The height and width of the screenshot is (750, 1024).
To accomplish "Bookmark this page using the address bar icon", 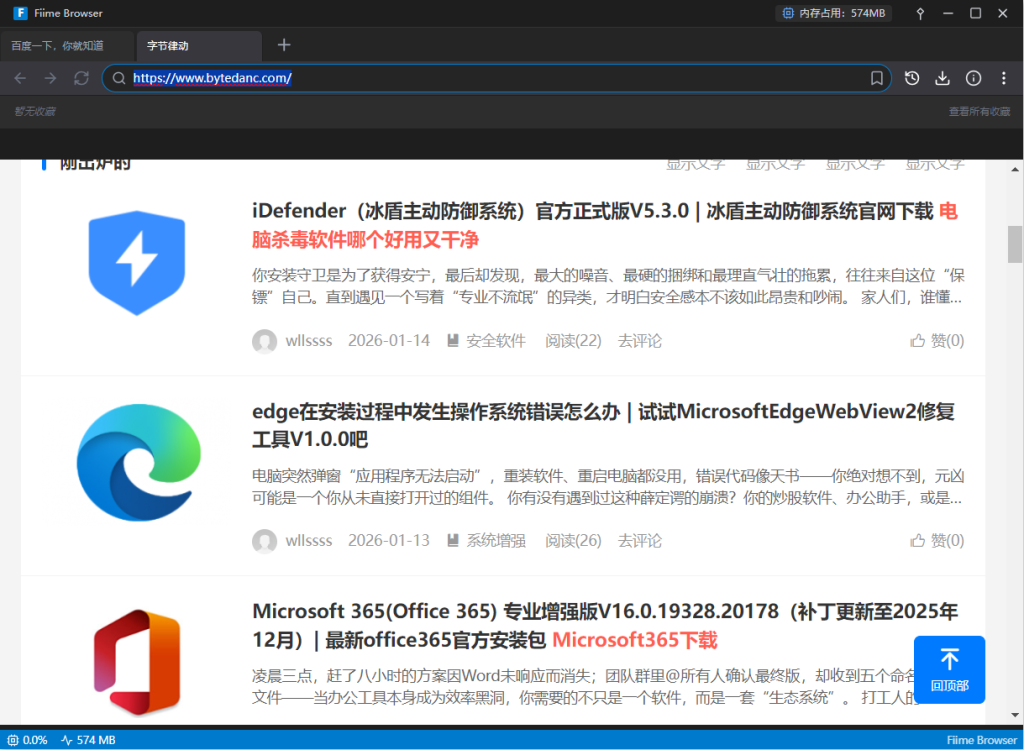I will 876,78.
